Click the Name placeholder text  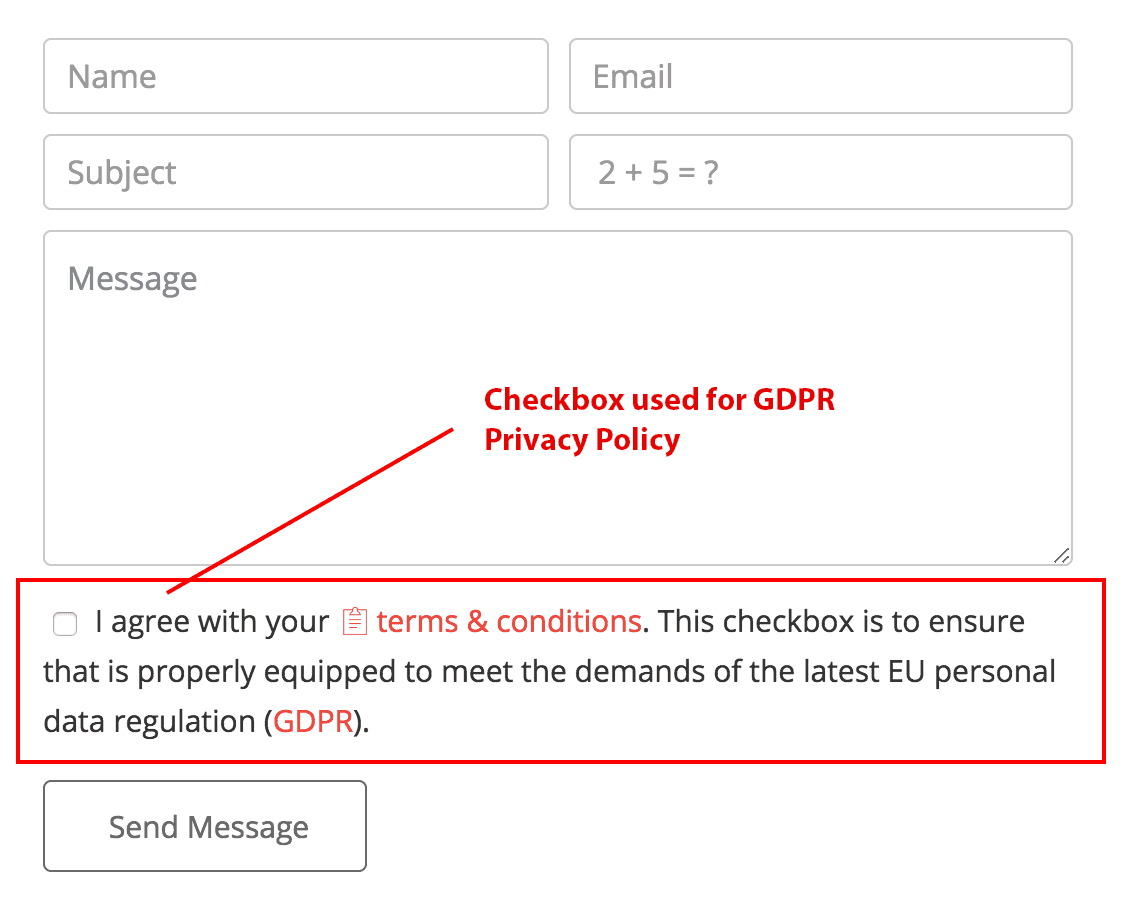[x=112, y=76]
